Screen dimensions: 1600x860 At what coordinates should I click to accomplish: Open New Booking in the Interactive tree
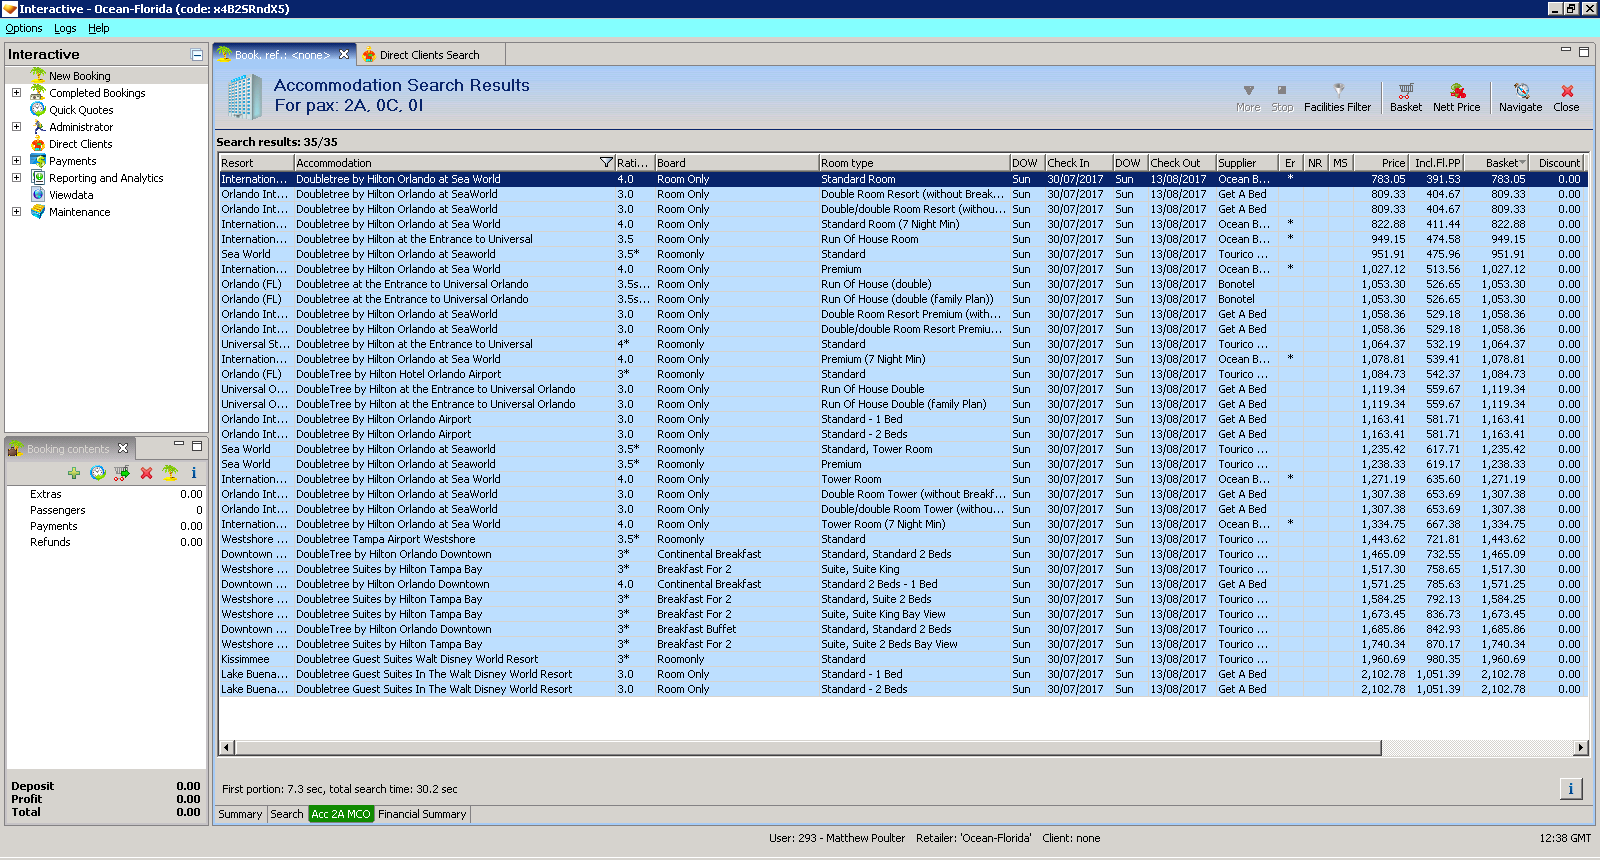click(x=79, y=76)
